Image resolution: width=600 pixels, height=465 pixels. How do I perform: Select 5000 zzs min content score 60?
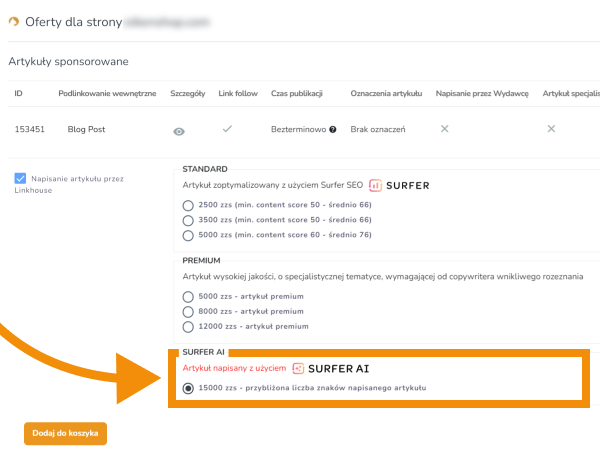[188, 235]
